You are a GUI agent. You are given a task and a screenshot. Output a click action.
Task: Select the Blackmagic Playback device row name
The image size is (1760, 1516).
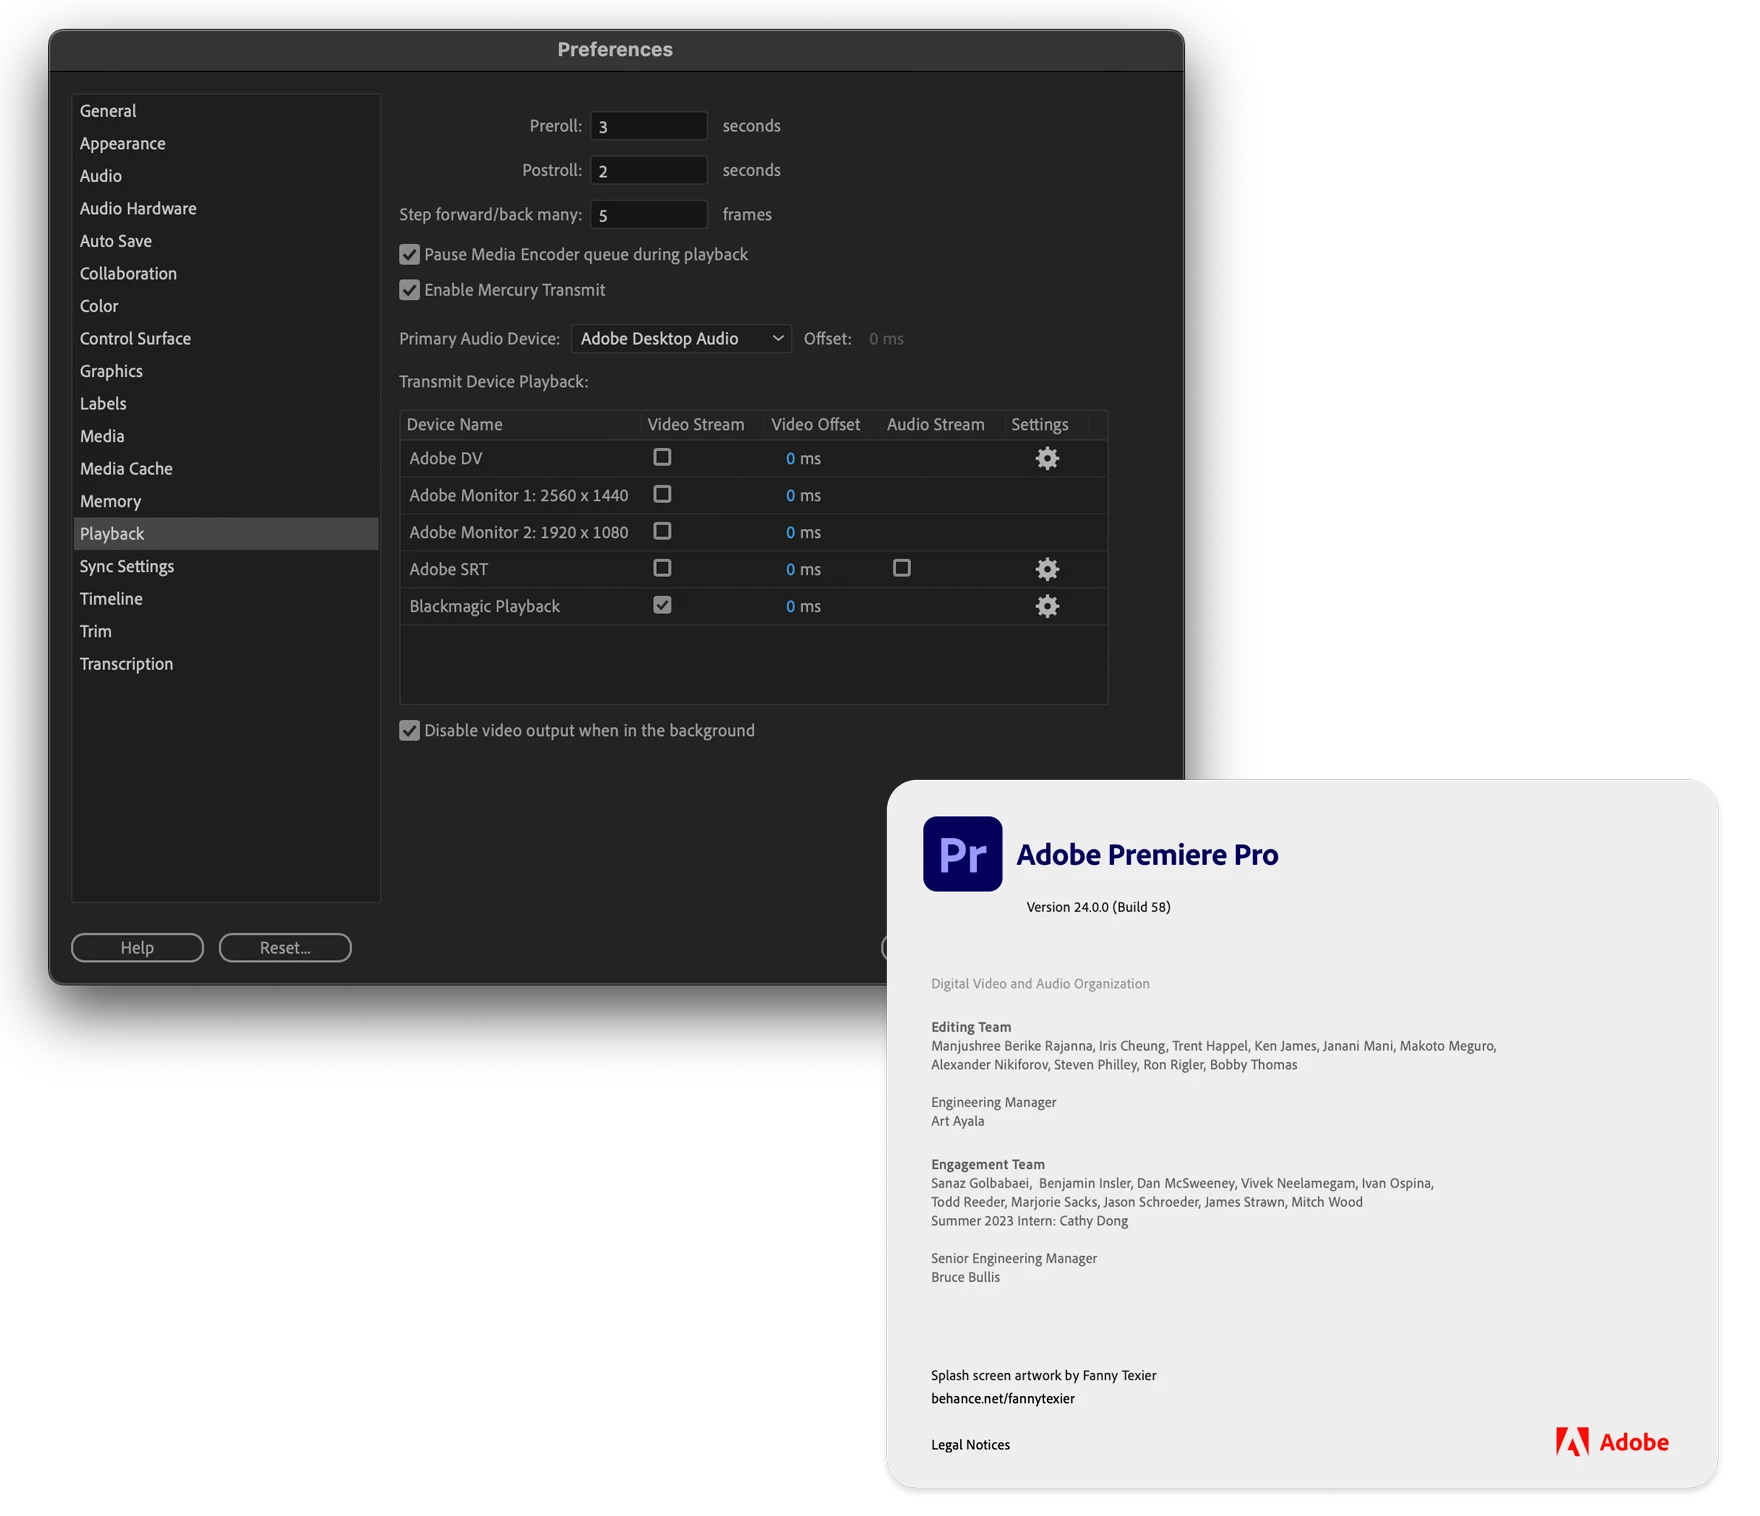[484, 607]
